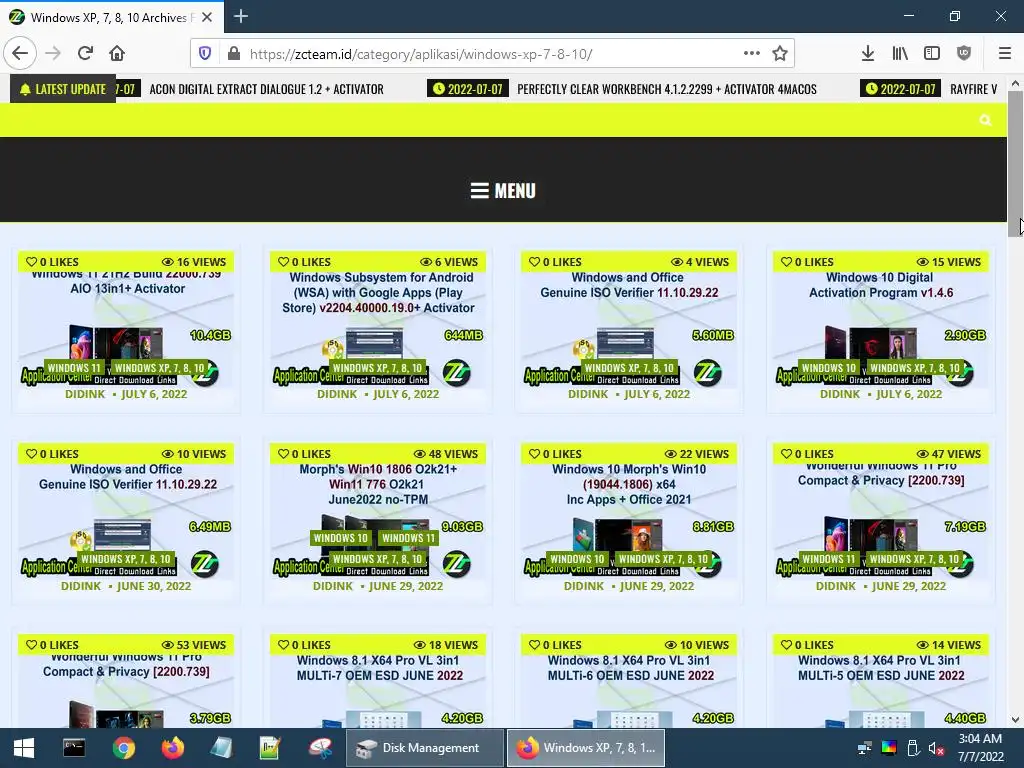
Task: Close the Windows XP Archives tab
Action: [207, 17]
